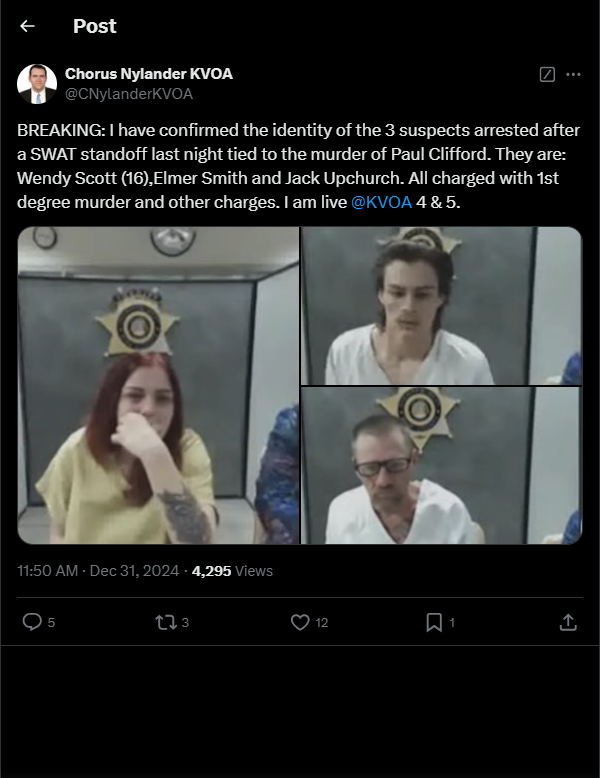
Task: Open the three-dot more options menu
Action: click(x=573, y=74)
